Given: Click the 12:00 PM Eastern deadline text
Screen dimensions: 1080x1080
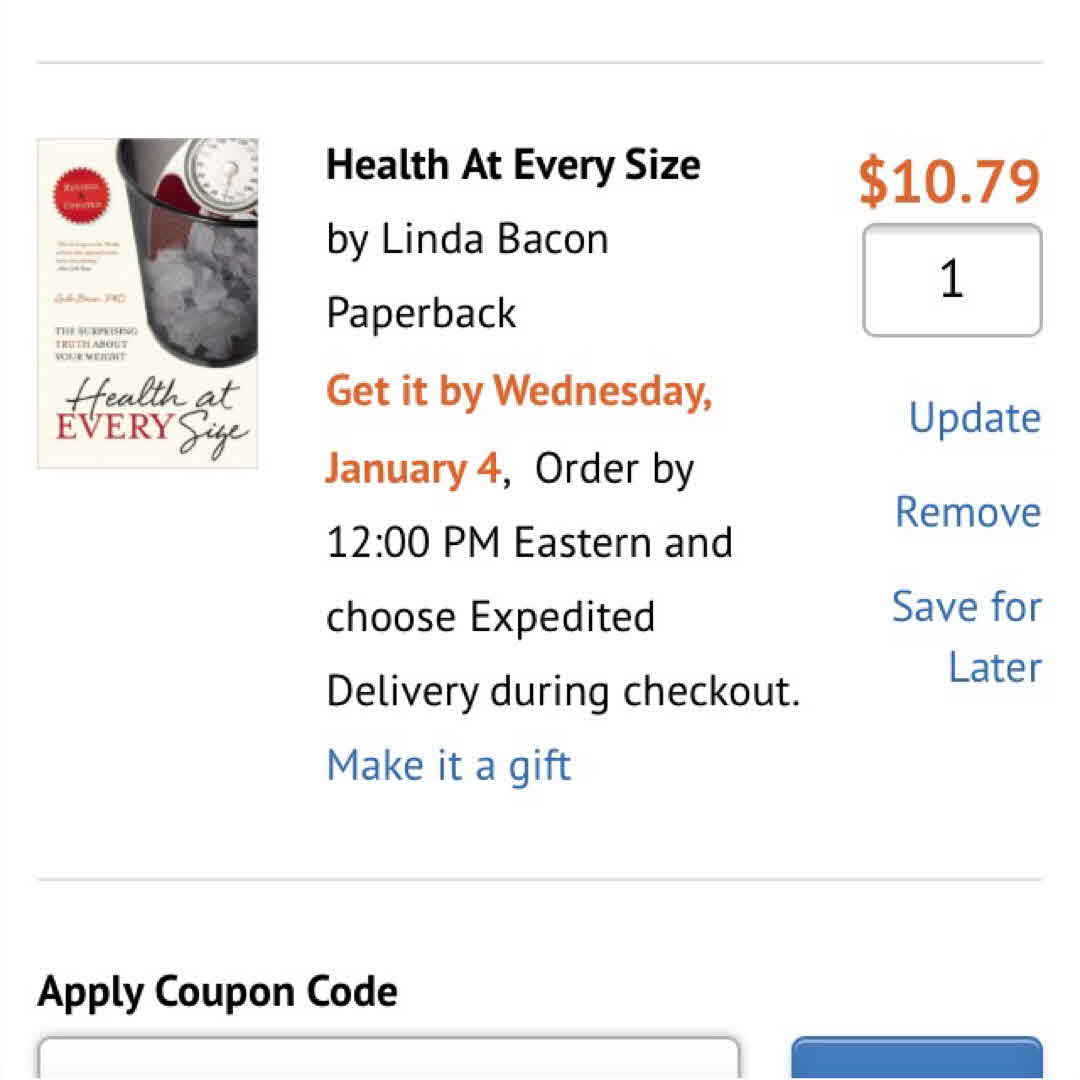Looking at the screenshot, I should (528, 543).
